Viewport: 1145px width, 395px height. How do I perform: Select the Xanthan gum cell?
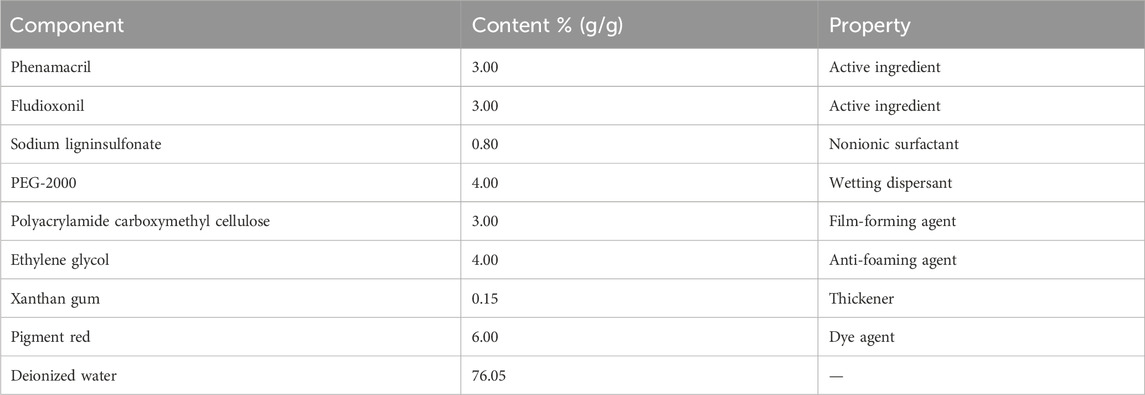[x=230, y=299]
